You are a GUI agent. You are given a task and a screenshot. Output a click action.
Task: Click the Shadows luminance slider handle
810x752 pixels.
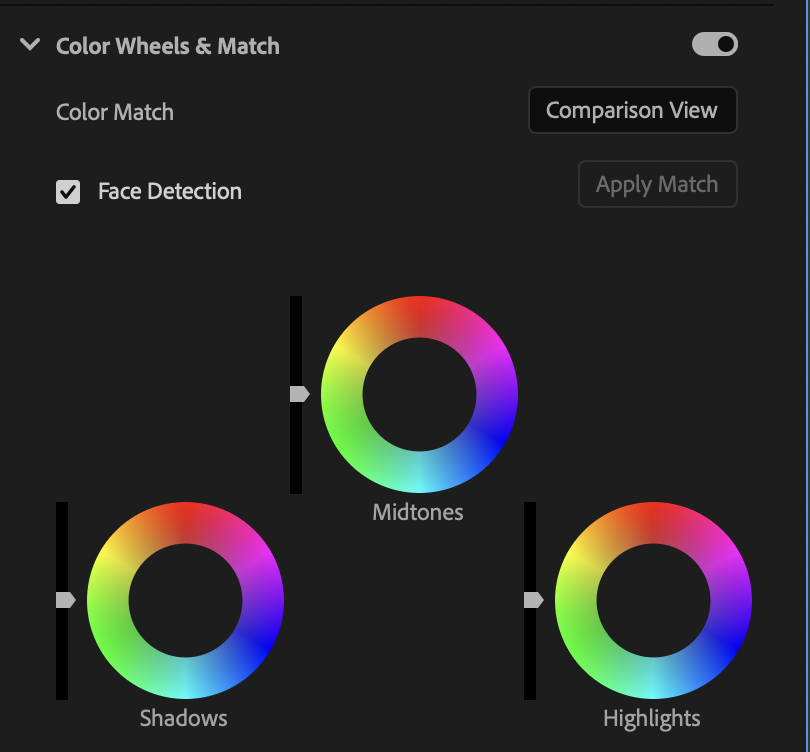pyautogui.click(x=65, y=600)
